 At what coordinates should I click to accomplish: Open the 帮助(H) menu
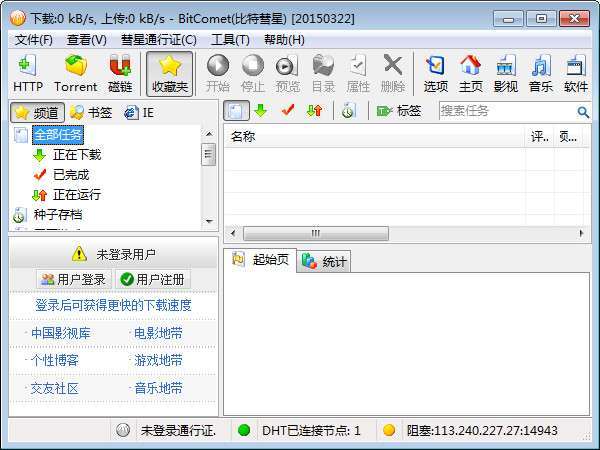point(284,39)
